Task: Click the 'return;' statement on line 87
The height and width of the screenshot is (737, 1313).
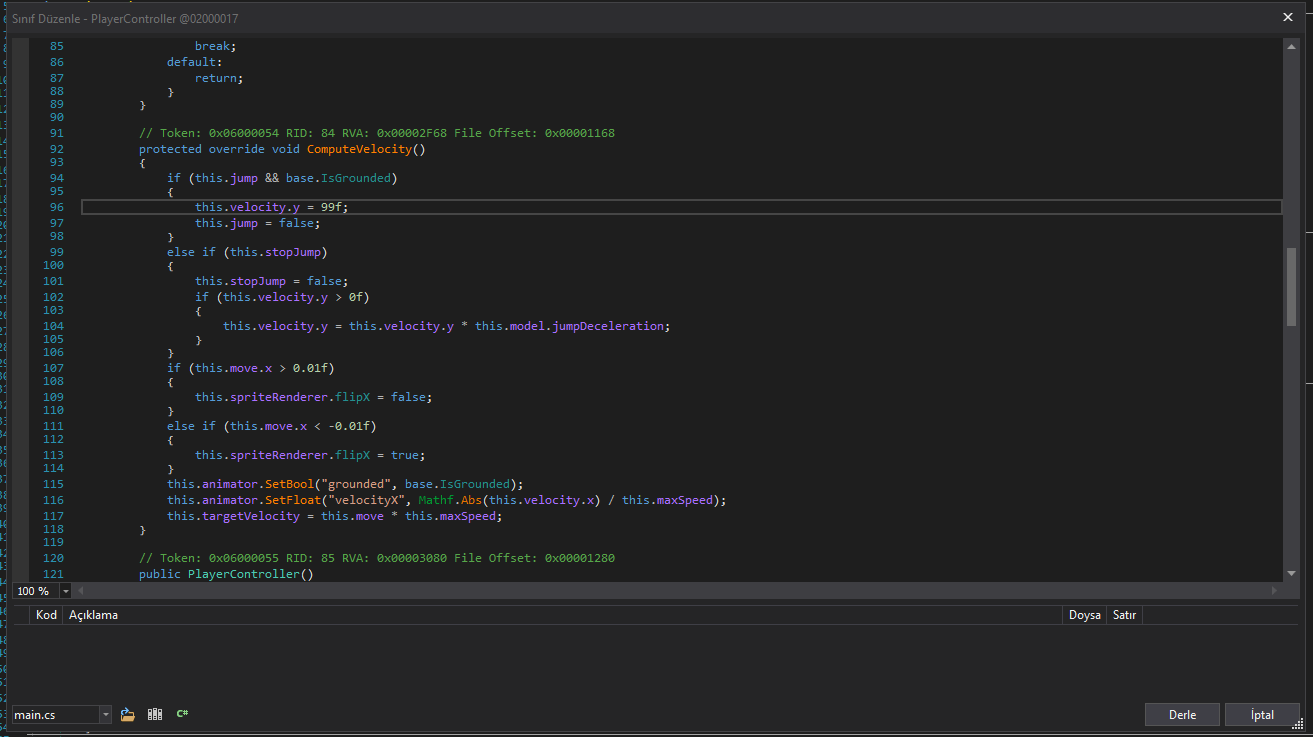Action: pos(219,78)
